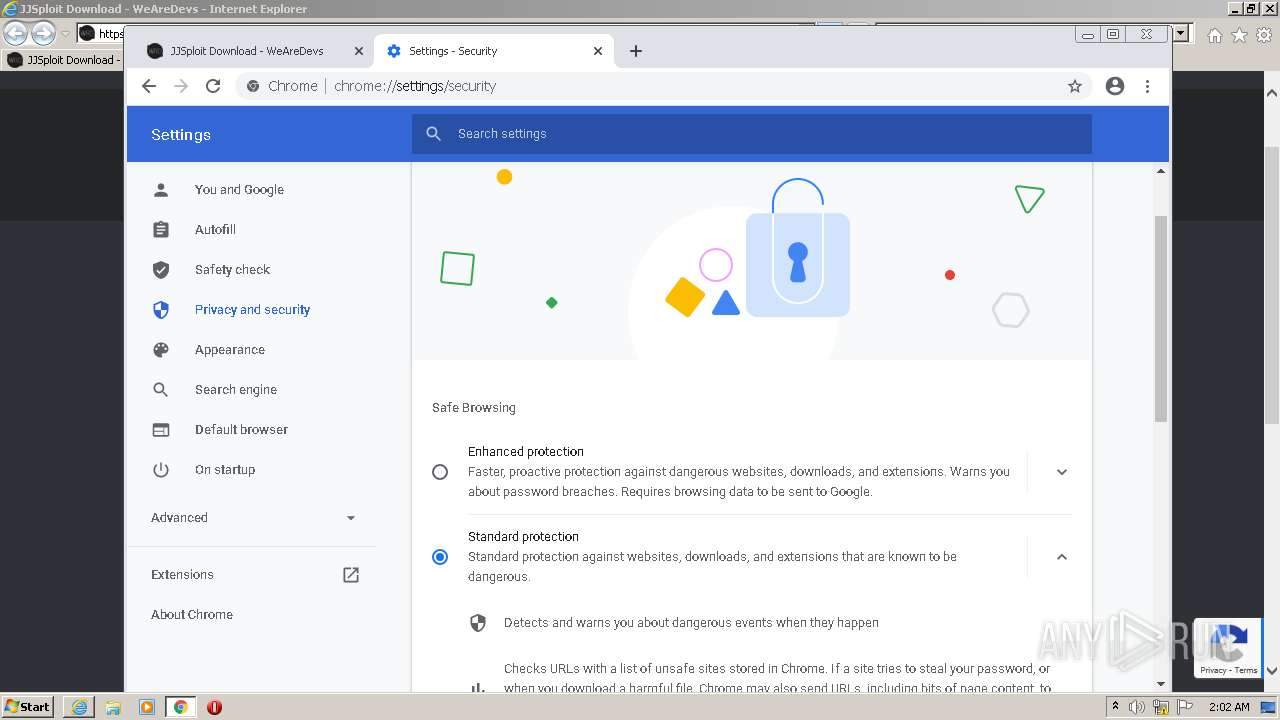Reload the Chrome settings page
Viewport: 1280px width, 720px height.
point(213,86)
